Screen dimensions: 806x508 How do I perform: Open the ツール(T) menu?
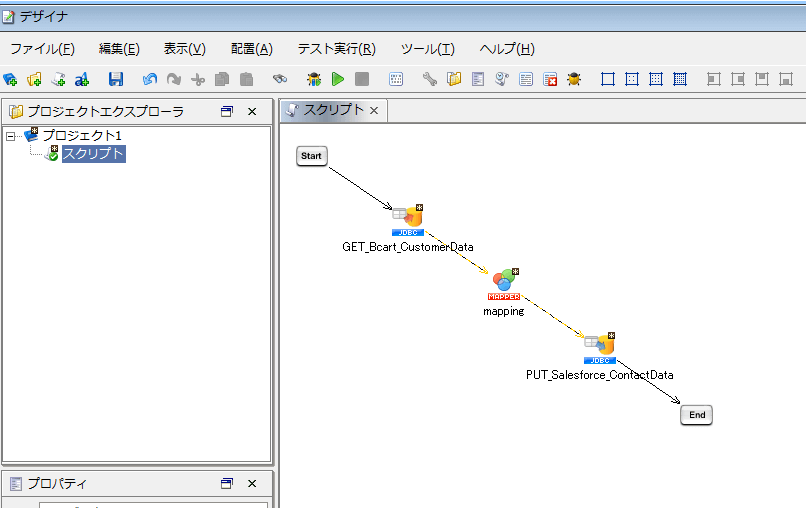428,49
